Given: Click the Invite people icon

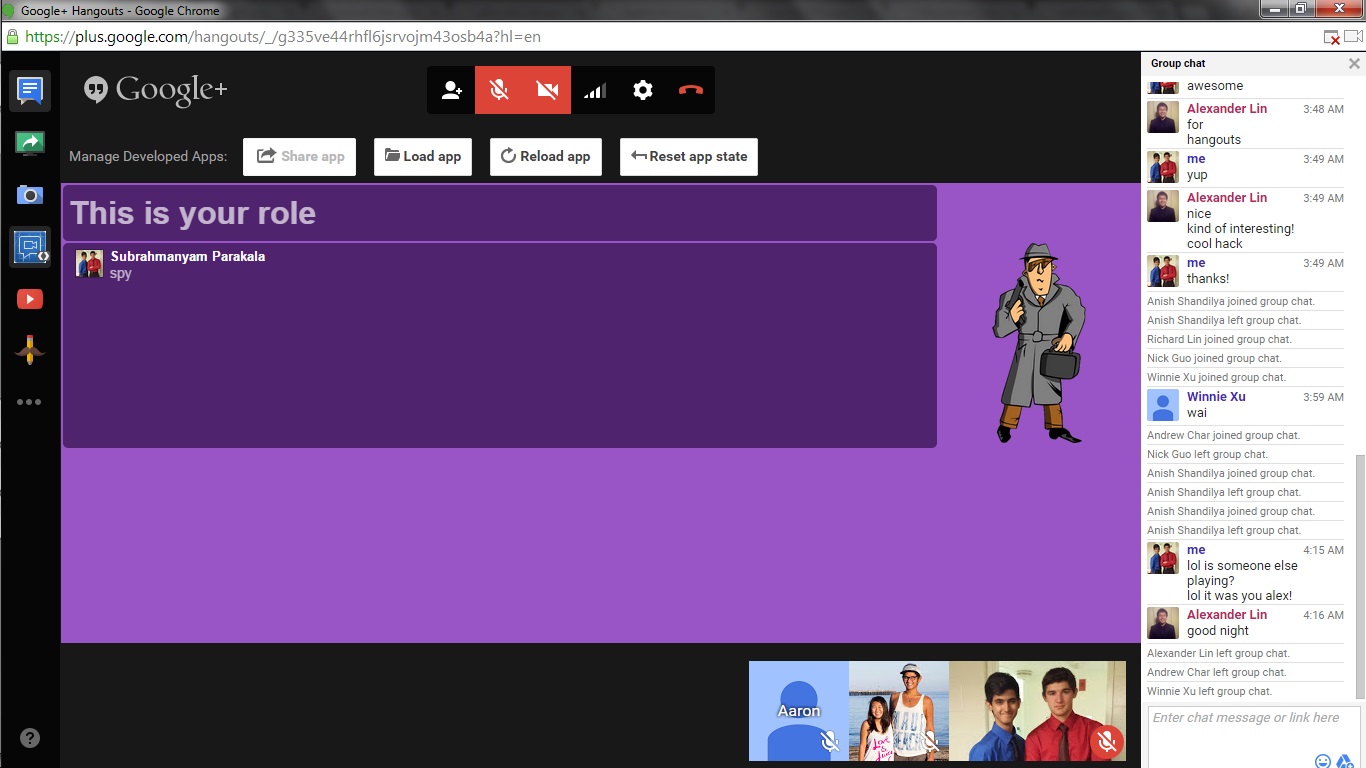Looking at the screenshot, I should tap(451, 90).
